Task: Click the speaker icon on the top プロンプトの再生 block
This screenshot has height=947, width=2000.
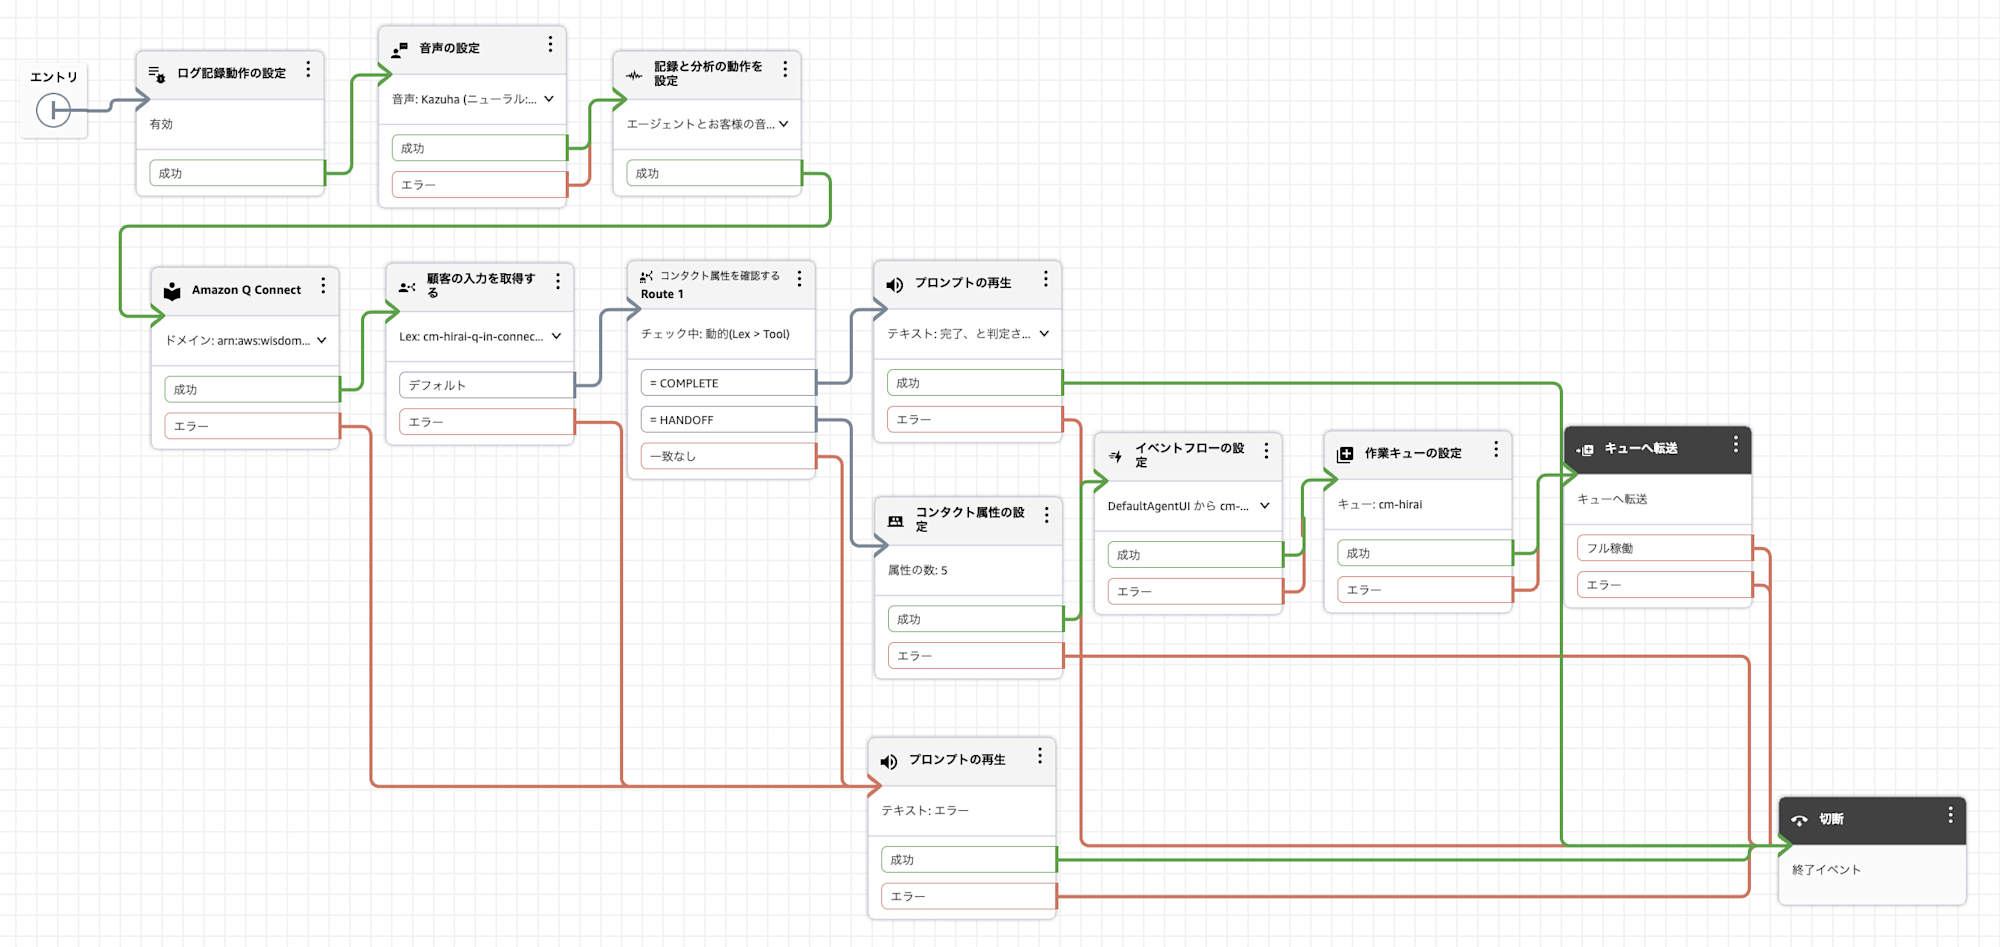Action: [x=893, y=283]
